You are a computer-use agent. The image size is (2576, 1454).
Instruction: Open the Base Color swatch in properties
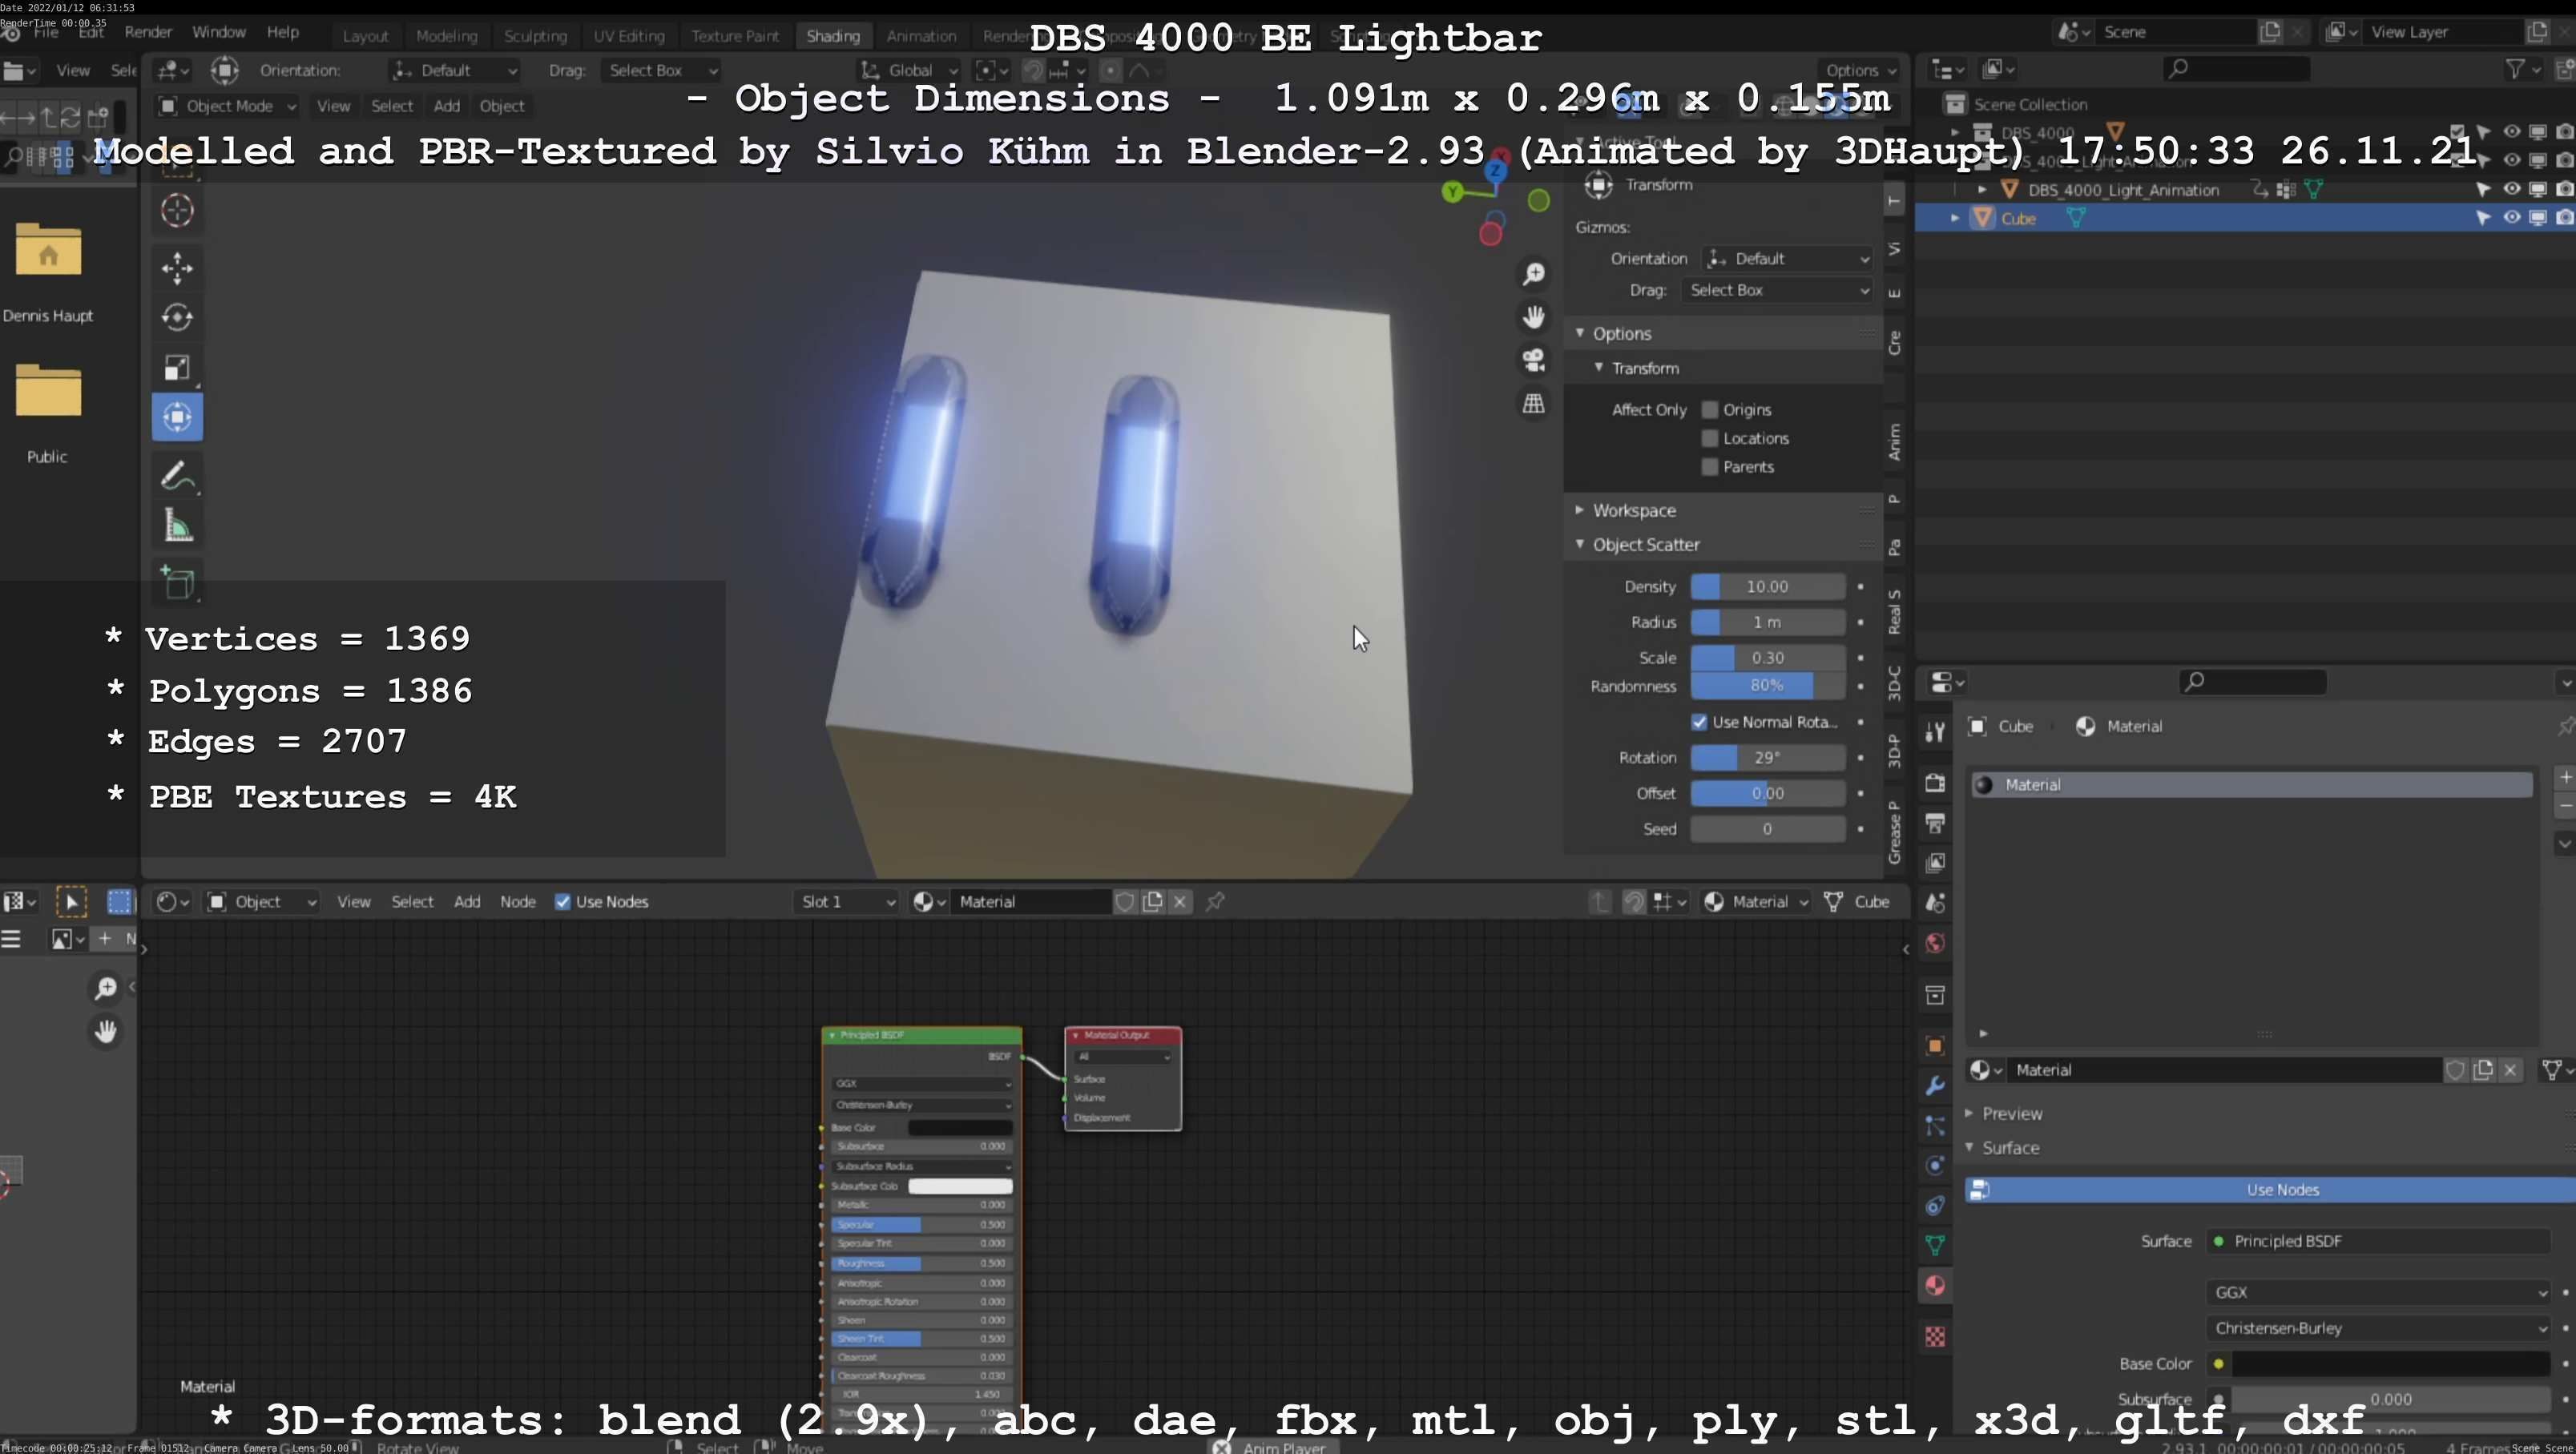coord(2390,1364)
